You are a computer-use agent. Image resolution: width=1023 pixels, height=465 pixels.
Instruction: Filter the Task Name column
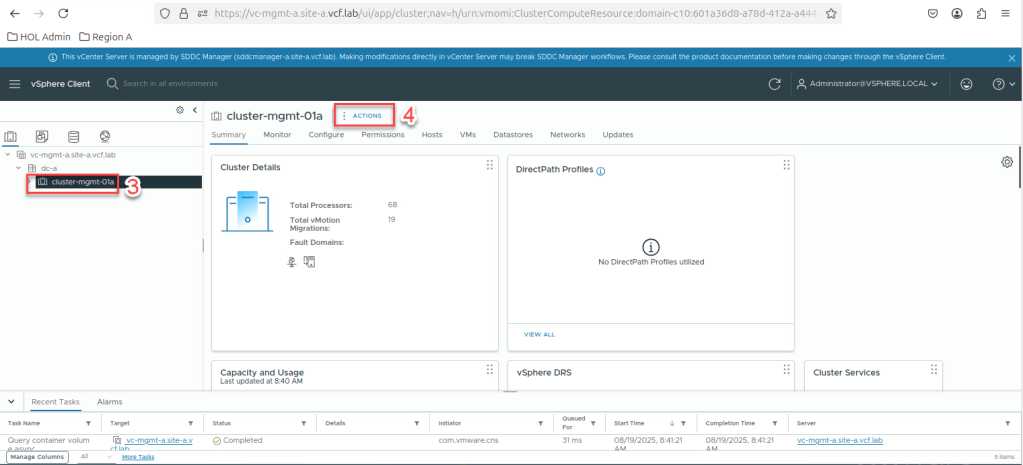click(91, 424)
